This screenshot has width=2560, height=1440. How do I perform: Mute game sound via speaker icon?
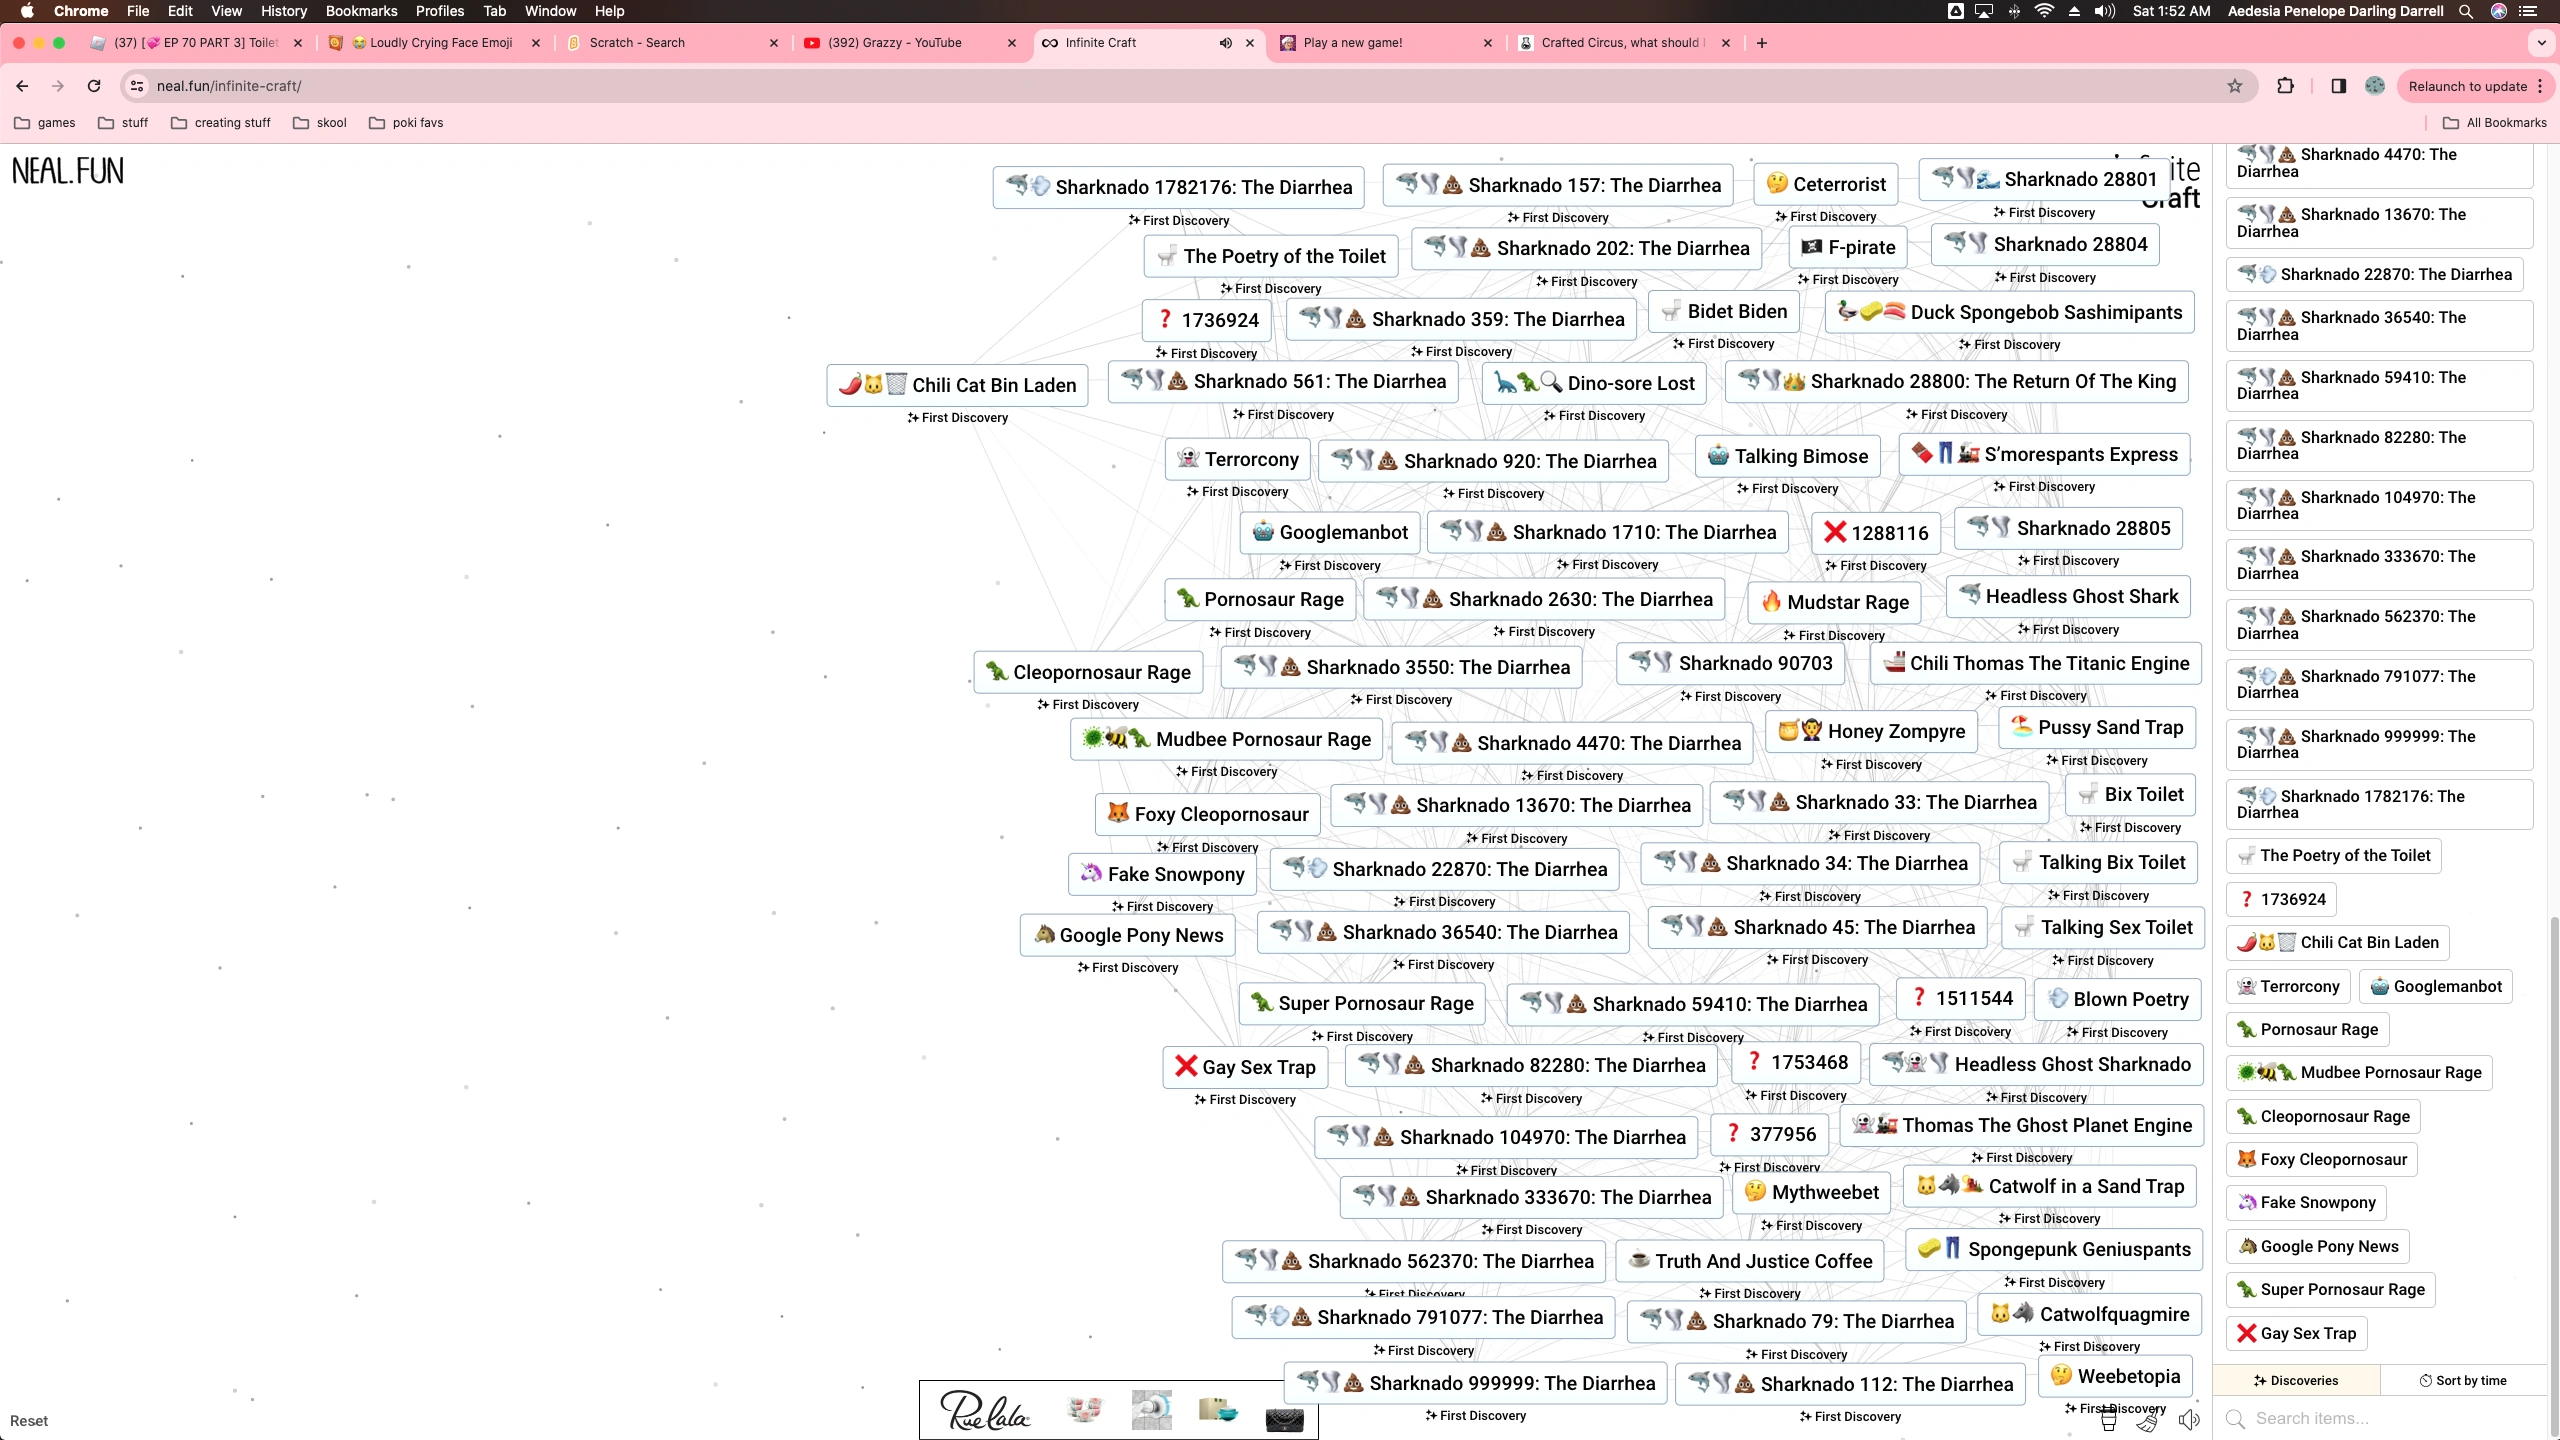pos(2189,1420)
